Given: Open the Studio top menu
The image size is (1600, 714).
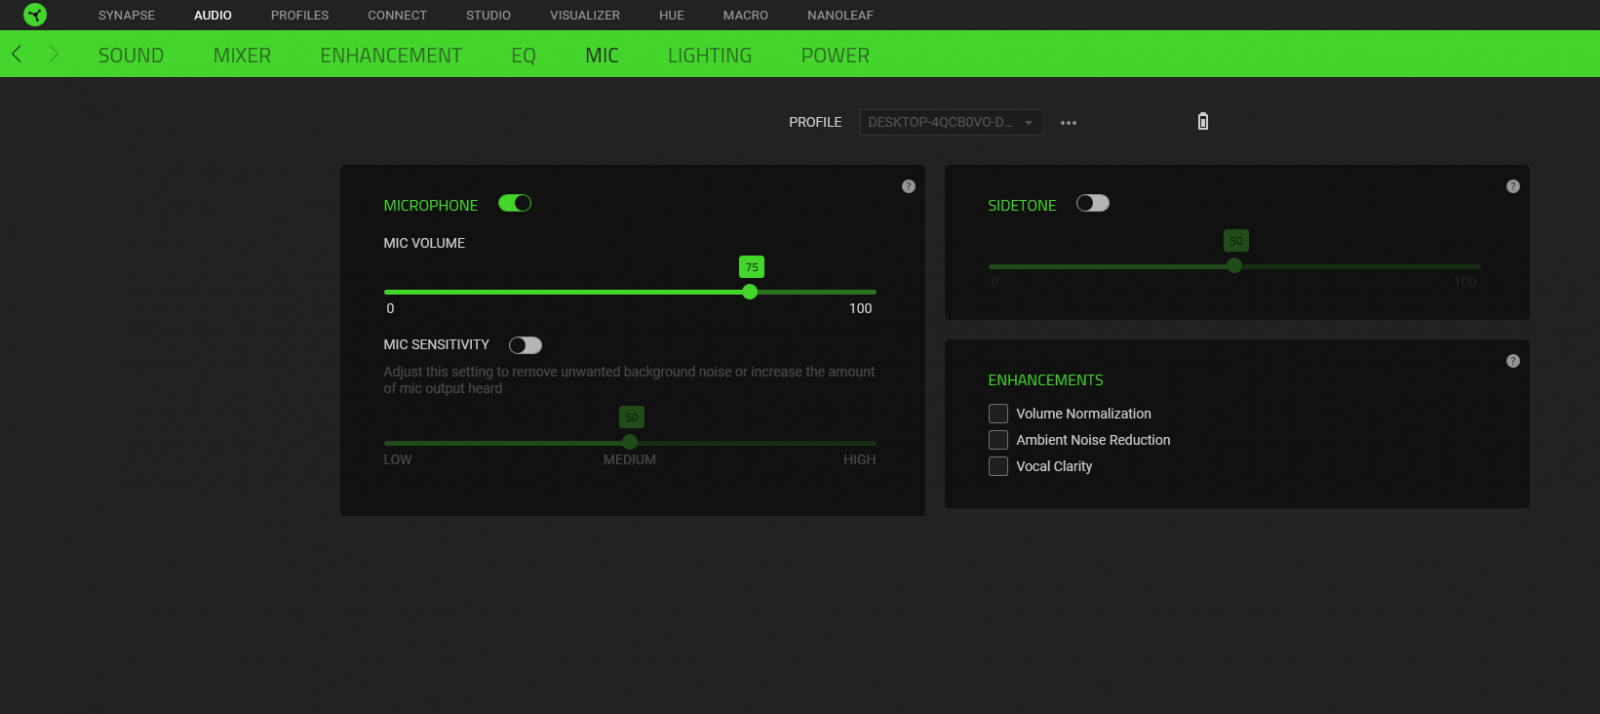Looking at the screenshot, I should tap(488, 15).
